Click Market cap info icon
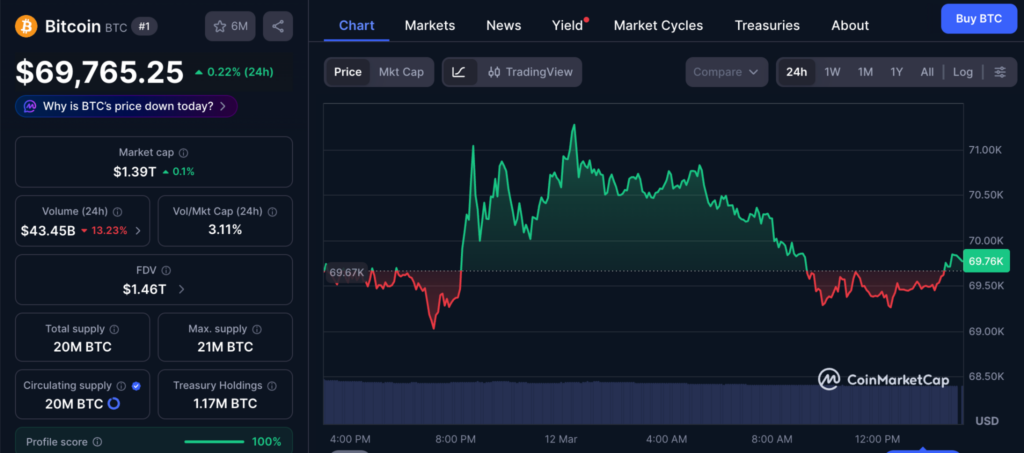Viewport: 1024px width, 453px height. click(x=183, y=153)
